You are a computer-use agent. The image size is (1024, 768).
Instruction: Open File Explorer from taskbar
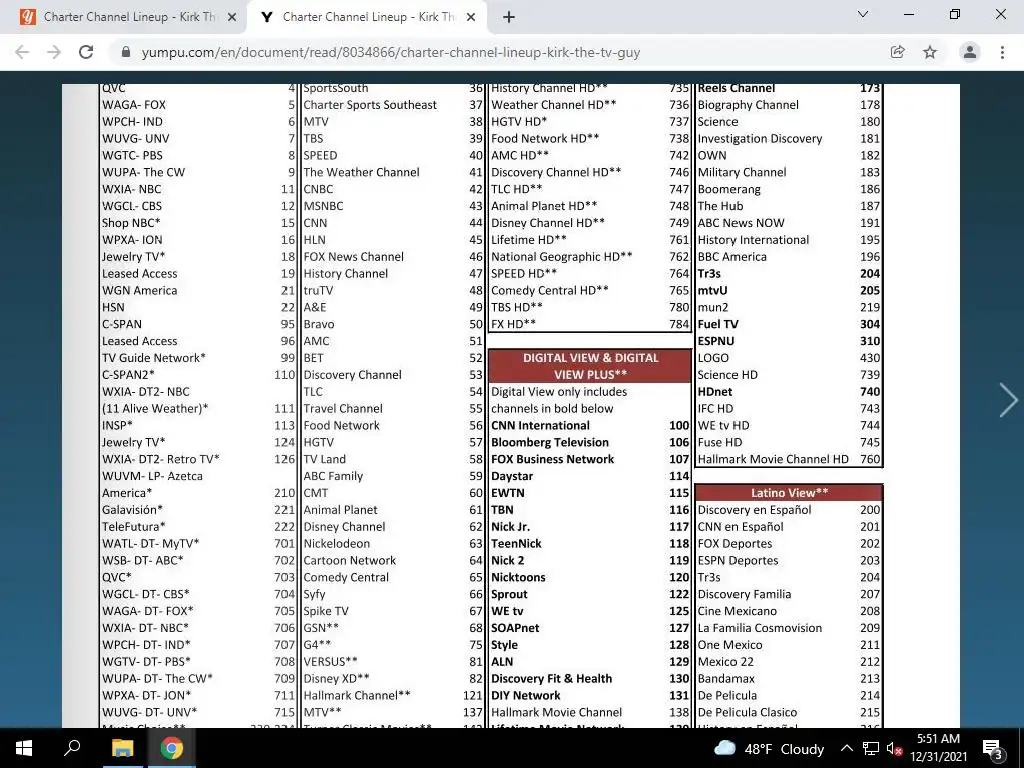point(122,748)
